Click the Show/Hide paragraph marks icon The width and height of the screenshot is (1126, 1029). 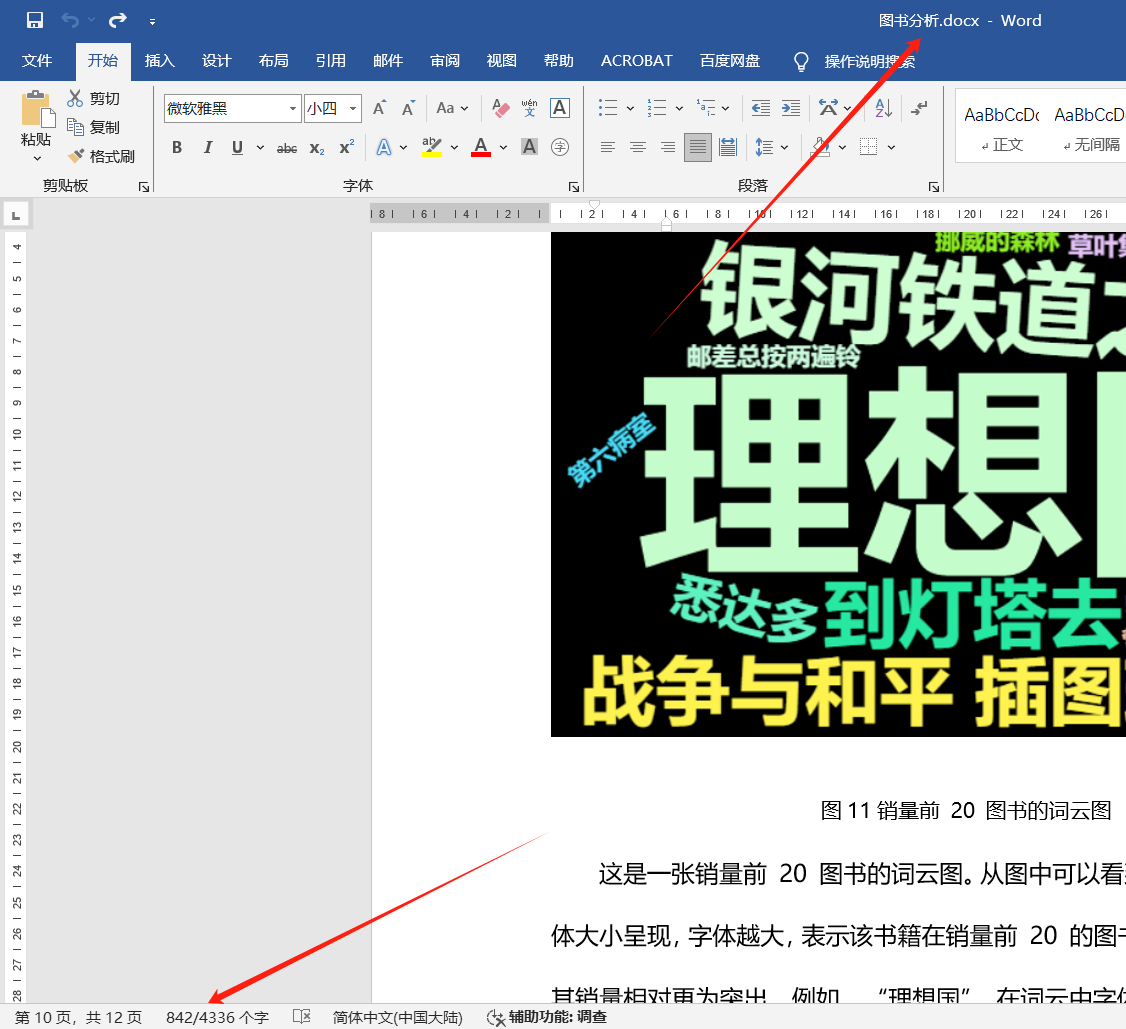920,108
